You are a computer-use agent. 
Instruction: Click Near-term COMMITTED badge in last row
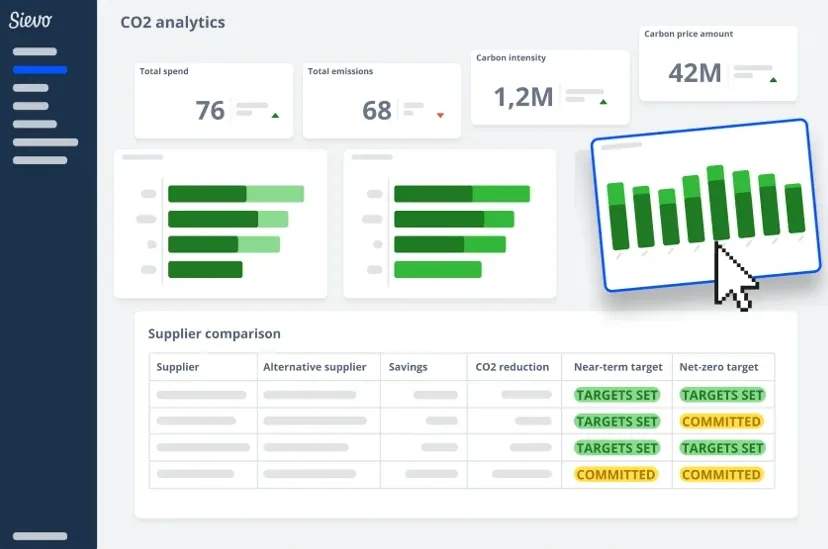click(x=616, y=475)
